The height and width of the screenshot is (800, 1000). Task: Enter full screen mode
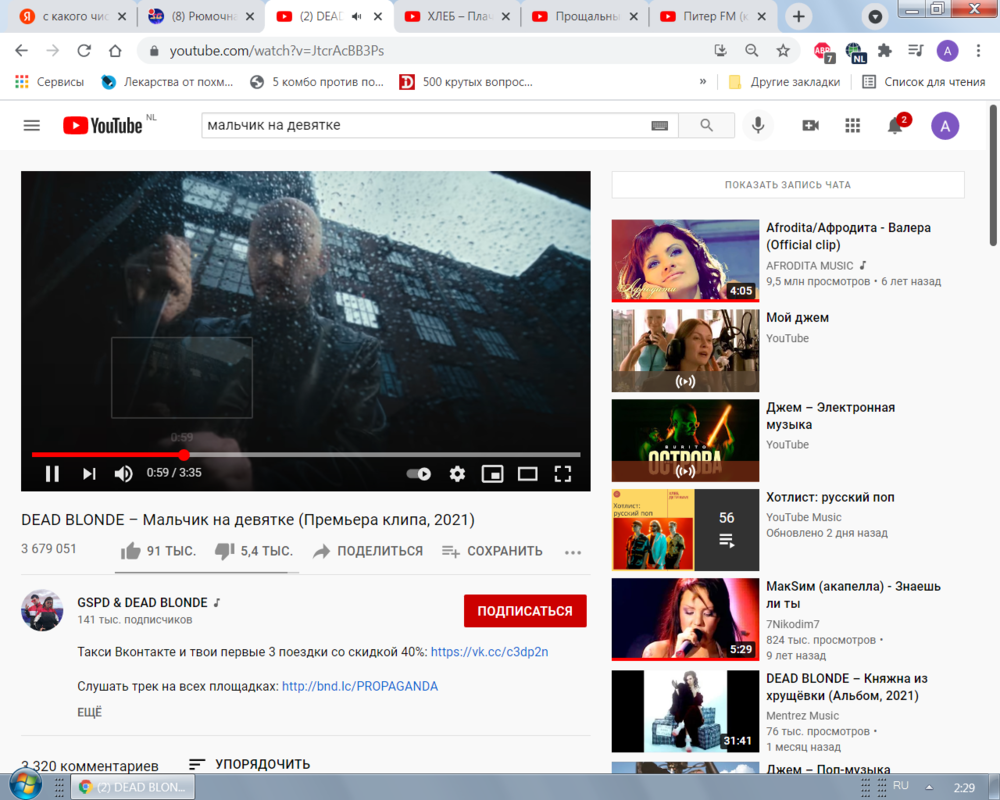(x=562, y=473)
